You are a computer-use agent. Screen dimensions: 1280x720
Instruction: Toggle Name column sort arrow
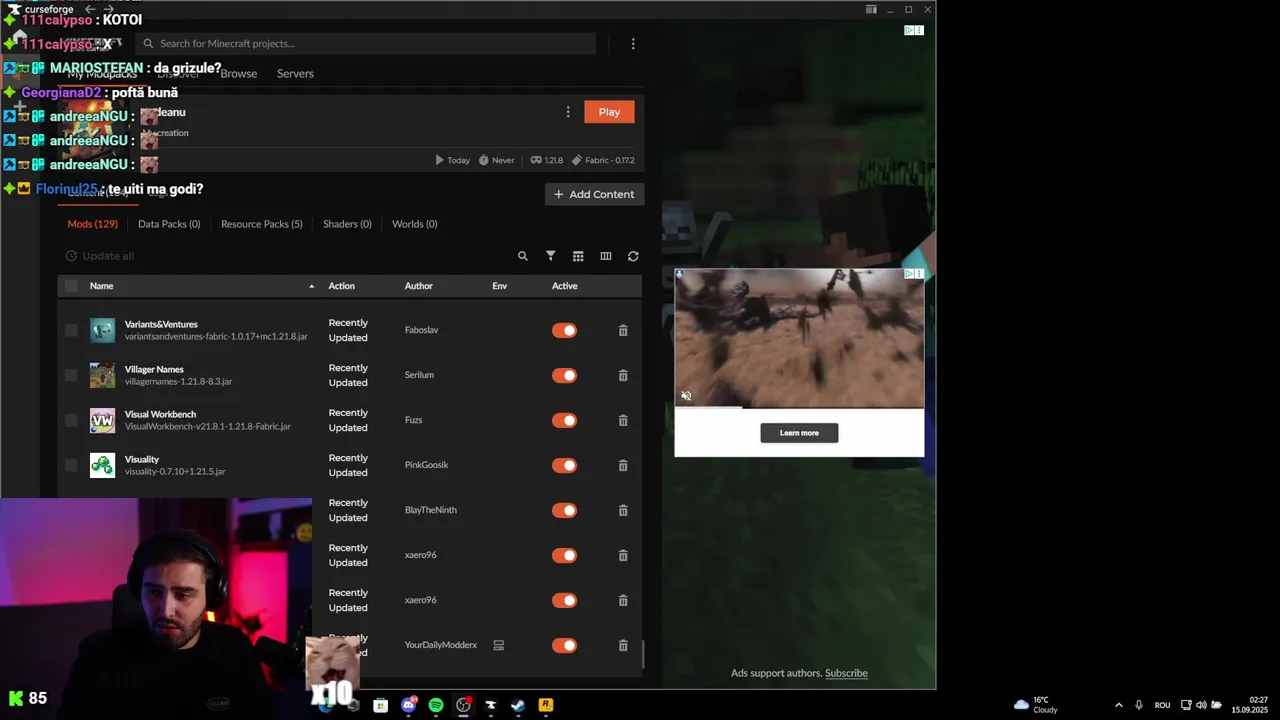pos(311,286)
